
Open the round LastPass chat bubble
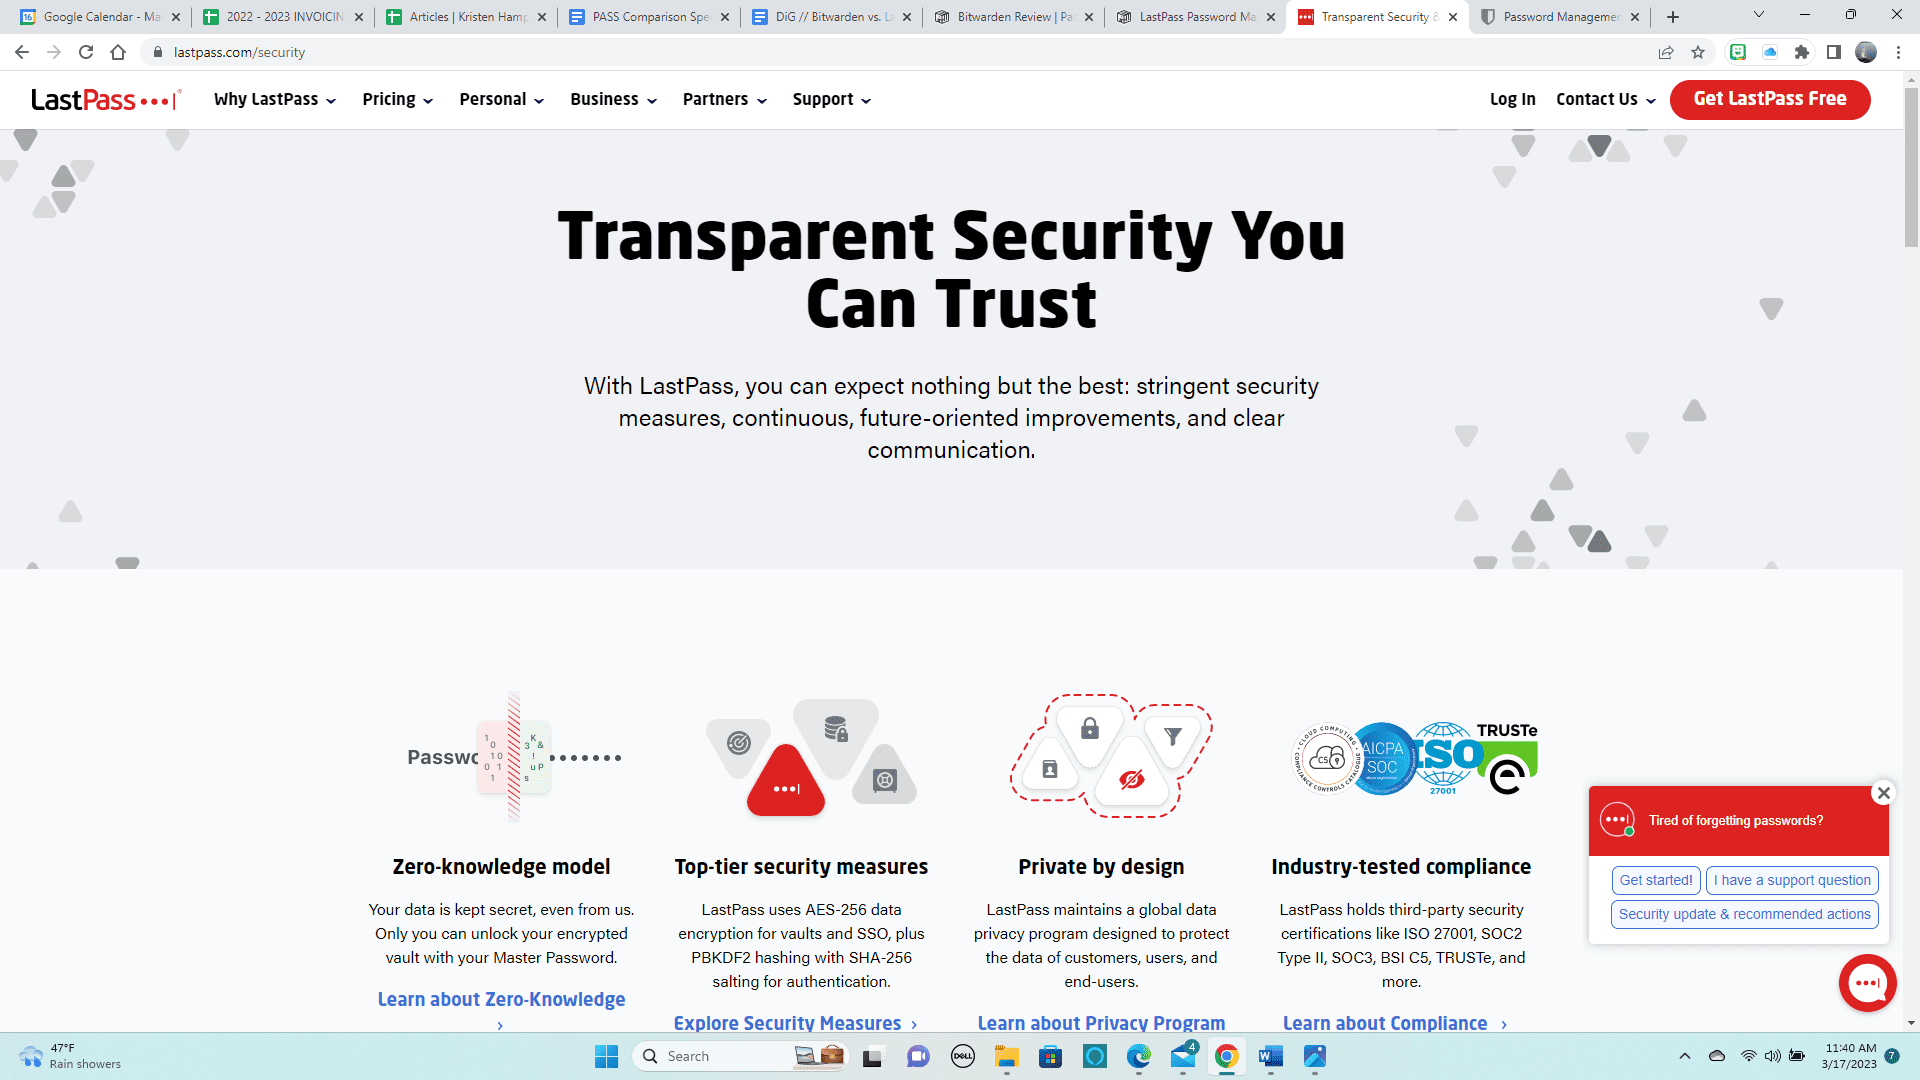1867,983
